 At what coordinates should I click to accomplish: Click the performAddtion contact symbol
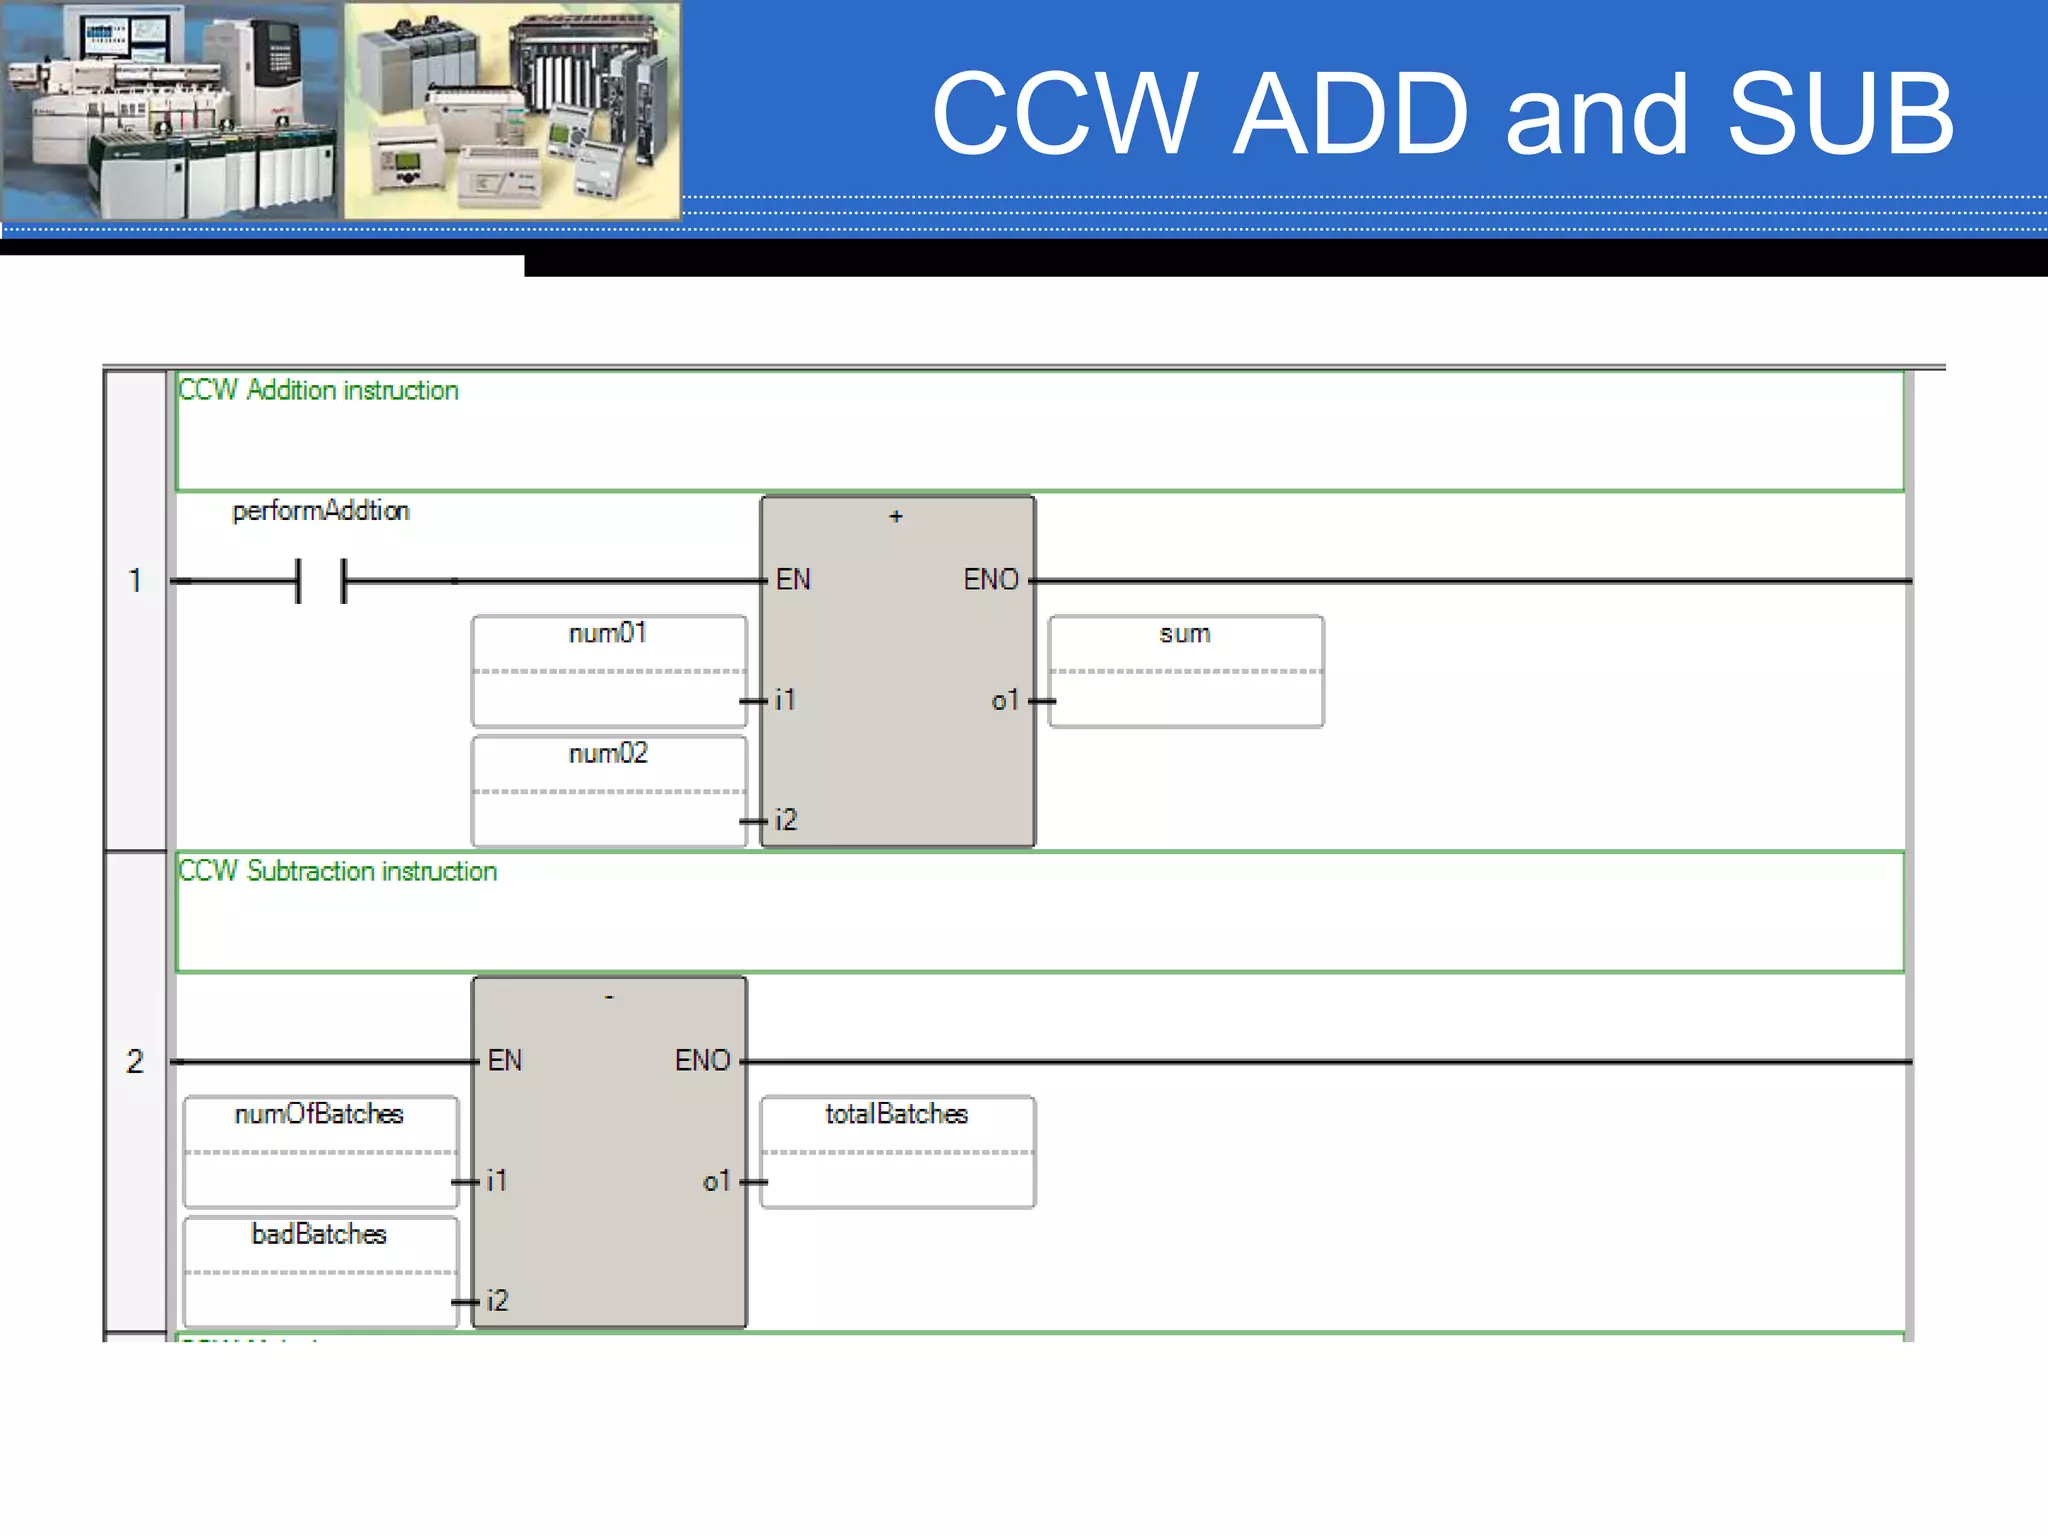point(321,581)
